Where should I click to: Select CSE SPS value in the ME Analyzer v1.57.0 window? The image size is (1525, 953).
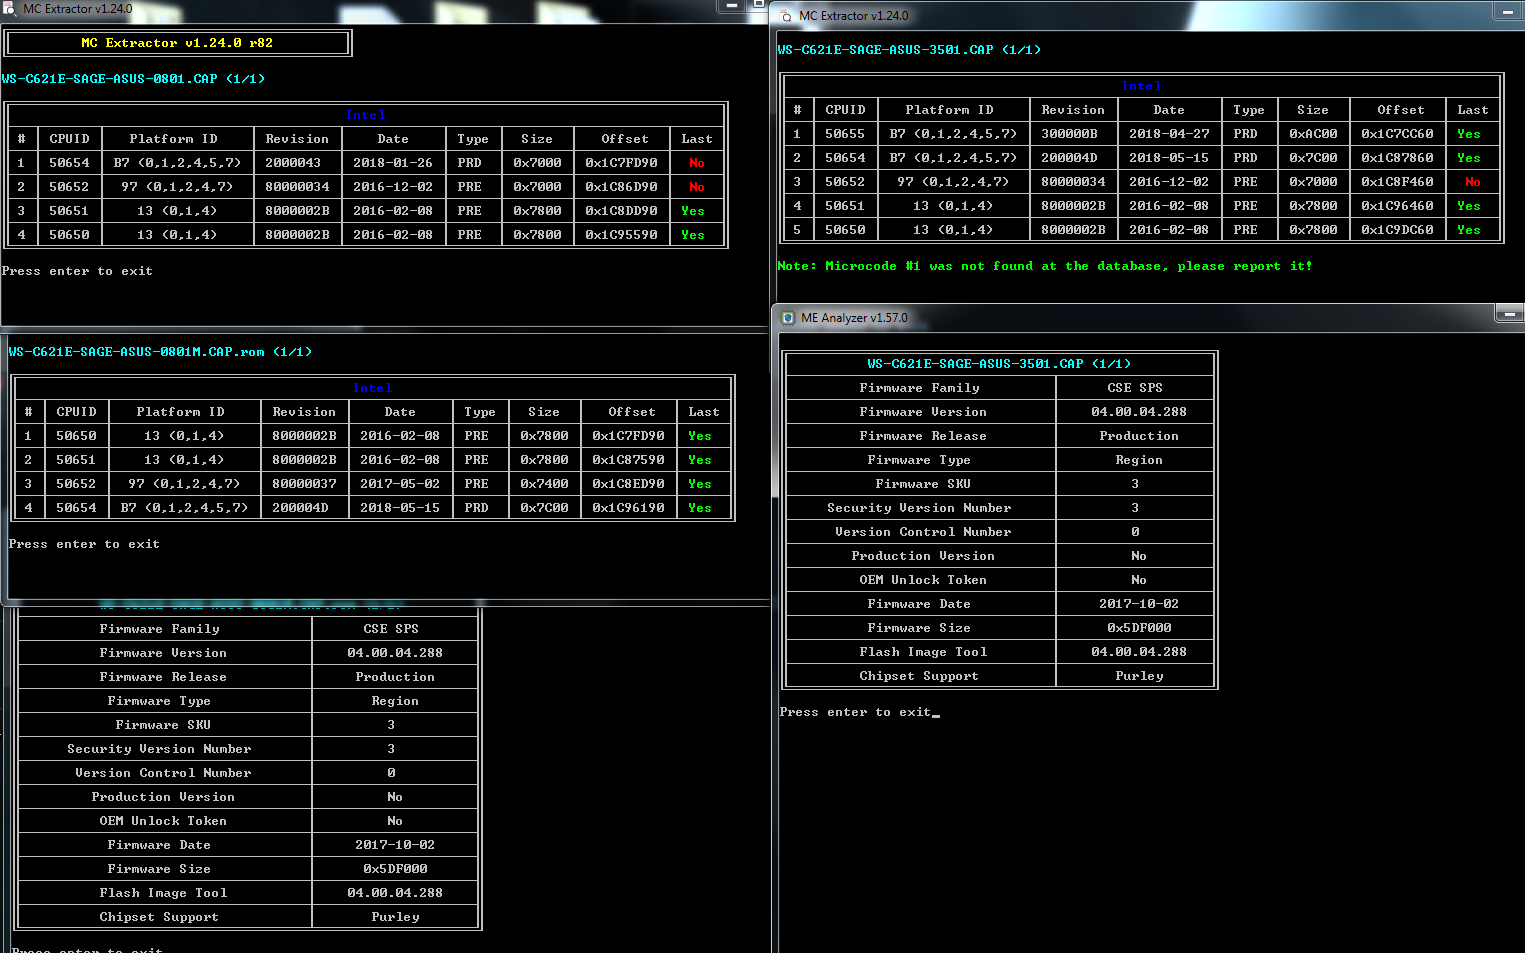[1135, 388]
